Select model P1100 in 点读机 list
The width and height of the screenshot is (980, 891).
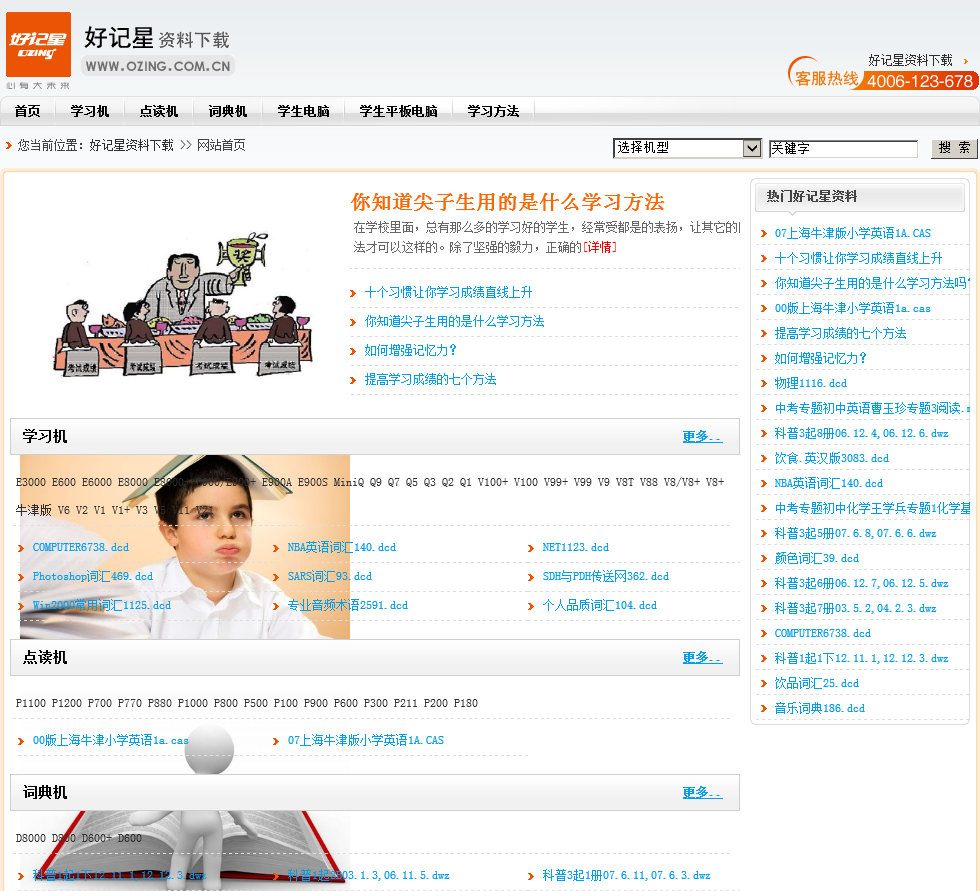[x=31, y=704]
